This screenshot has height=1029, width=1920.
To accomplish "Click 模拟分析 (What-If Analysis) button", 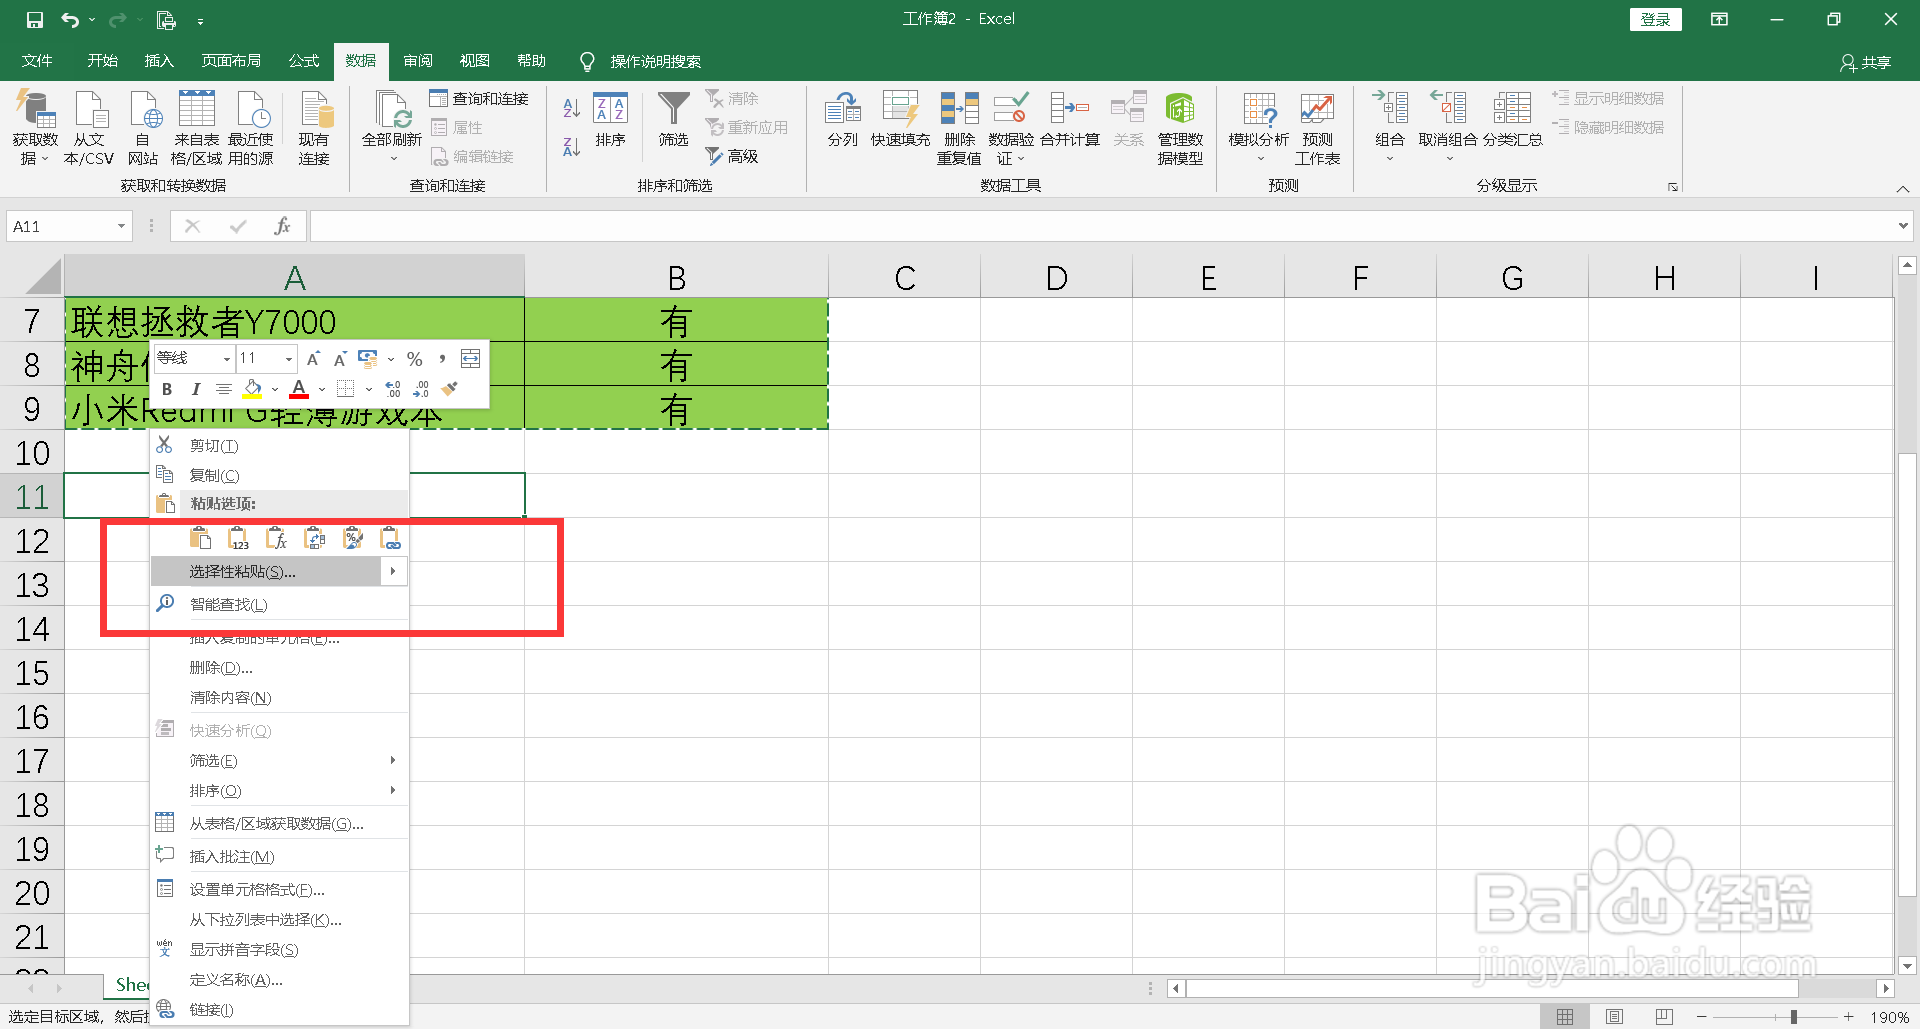I will 1259,128.
